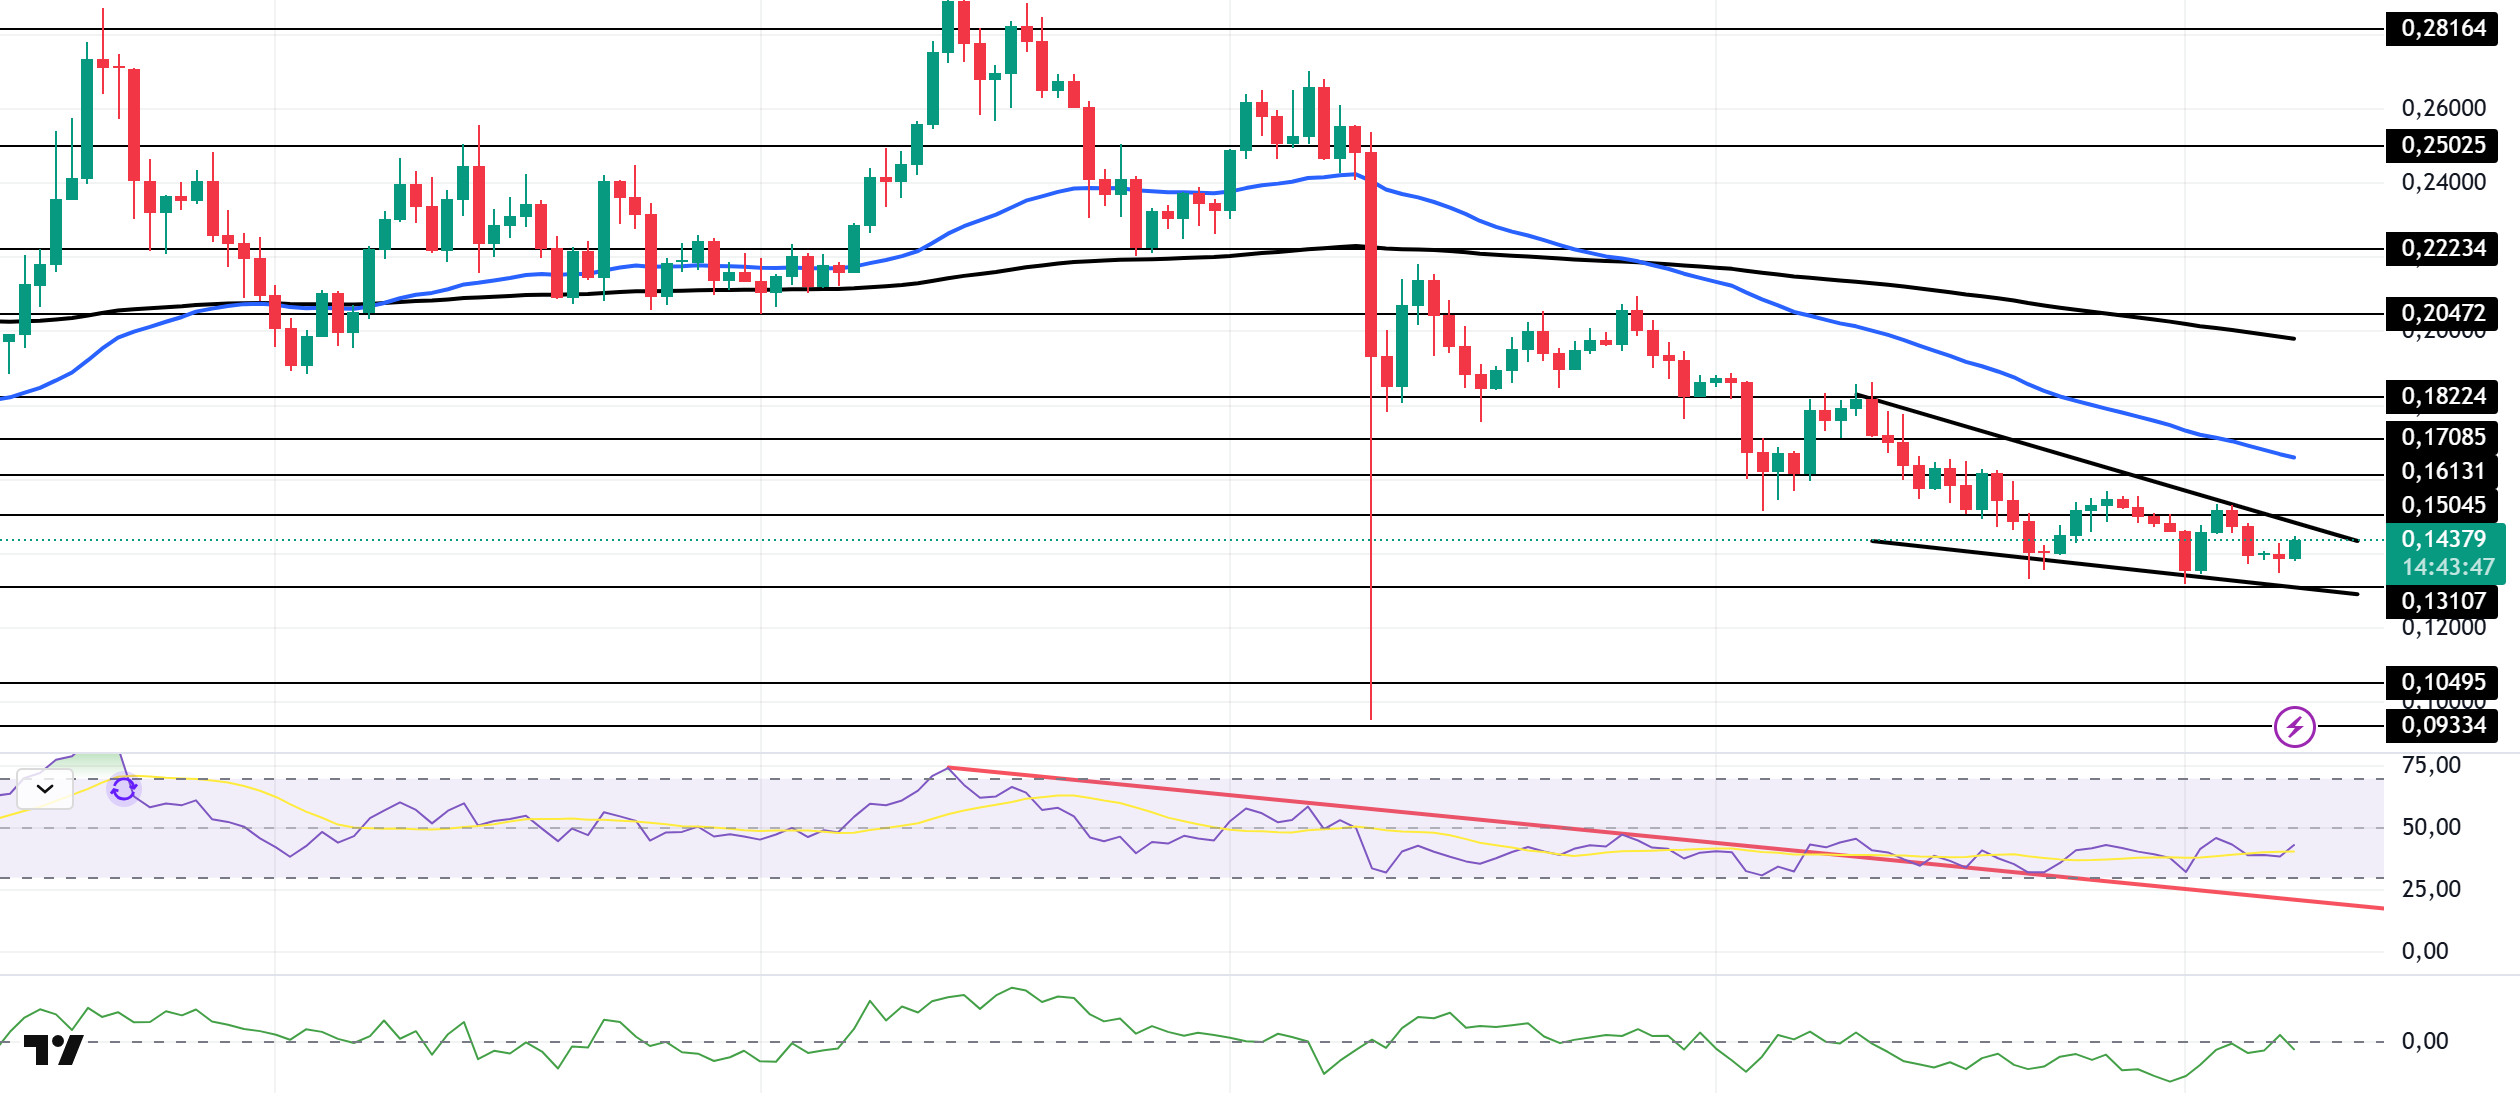This screenshot has height=1105, width=2520.
Task: Click the 25,00 RSI scale value
Action: (2430, 890)
